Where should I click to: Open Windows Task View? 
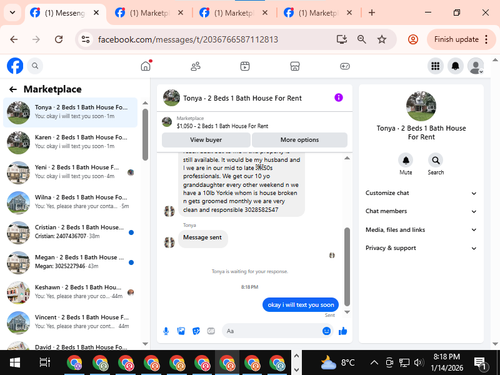[45, 363]
